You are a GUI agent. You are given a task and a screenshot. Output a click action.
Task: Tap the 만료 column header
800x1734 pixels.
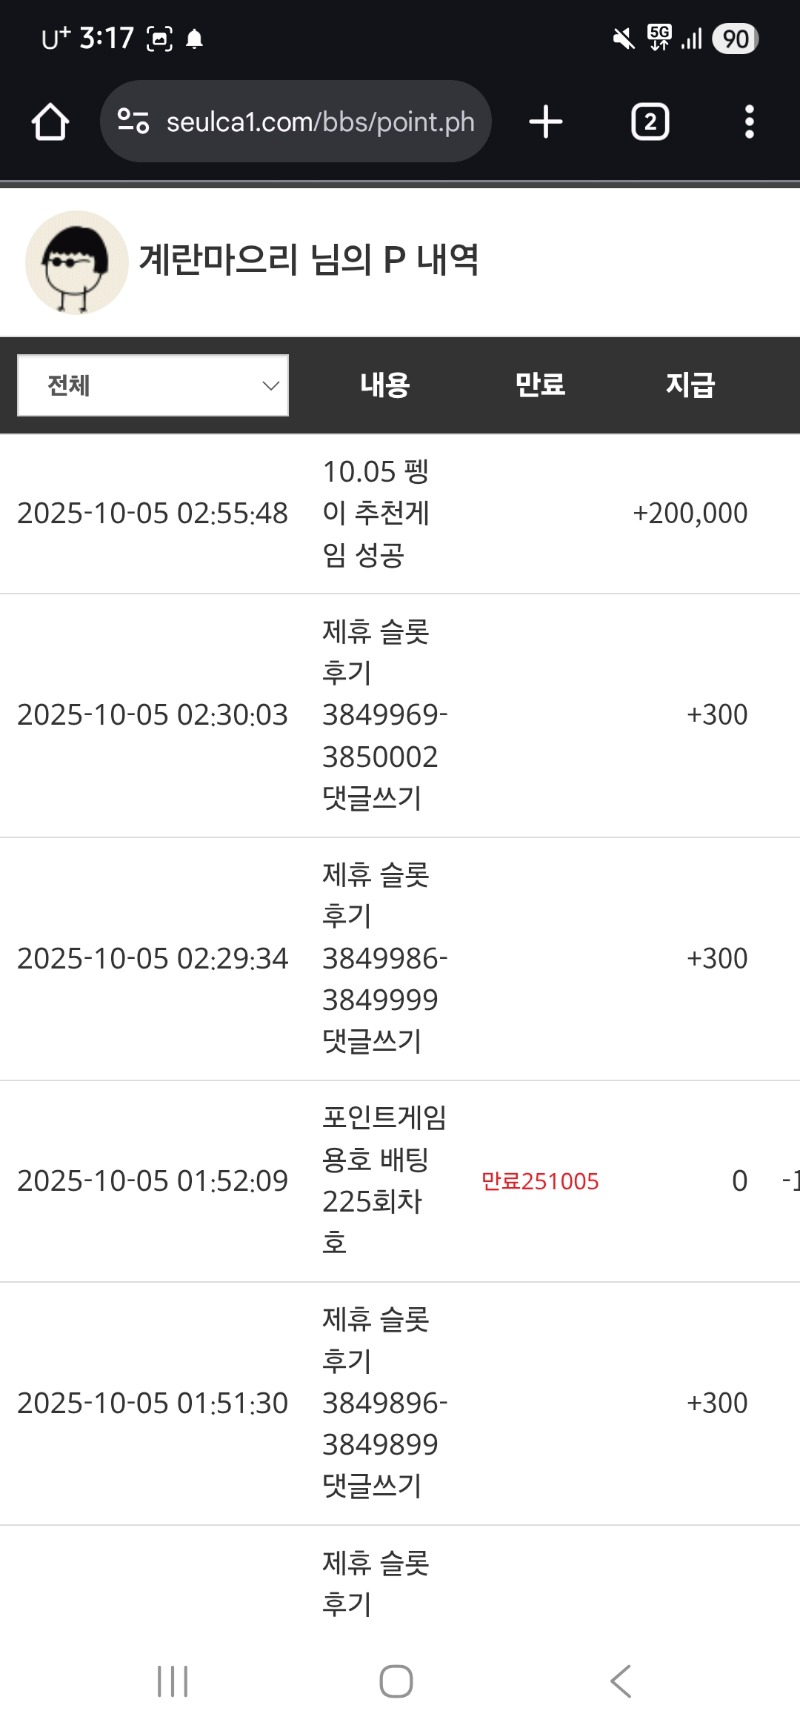pos(540,385)
